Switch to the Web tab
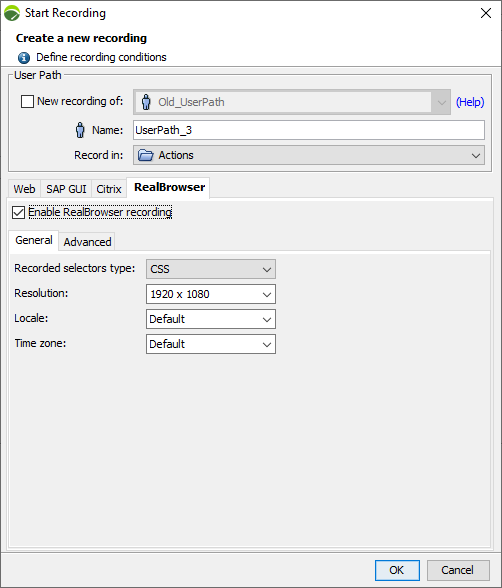Screen dimensions: 502x588 (x=24, y=189)
